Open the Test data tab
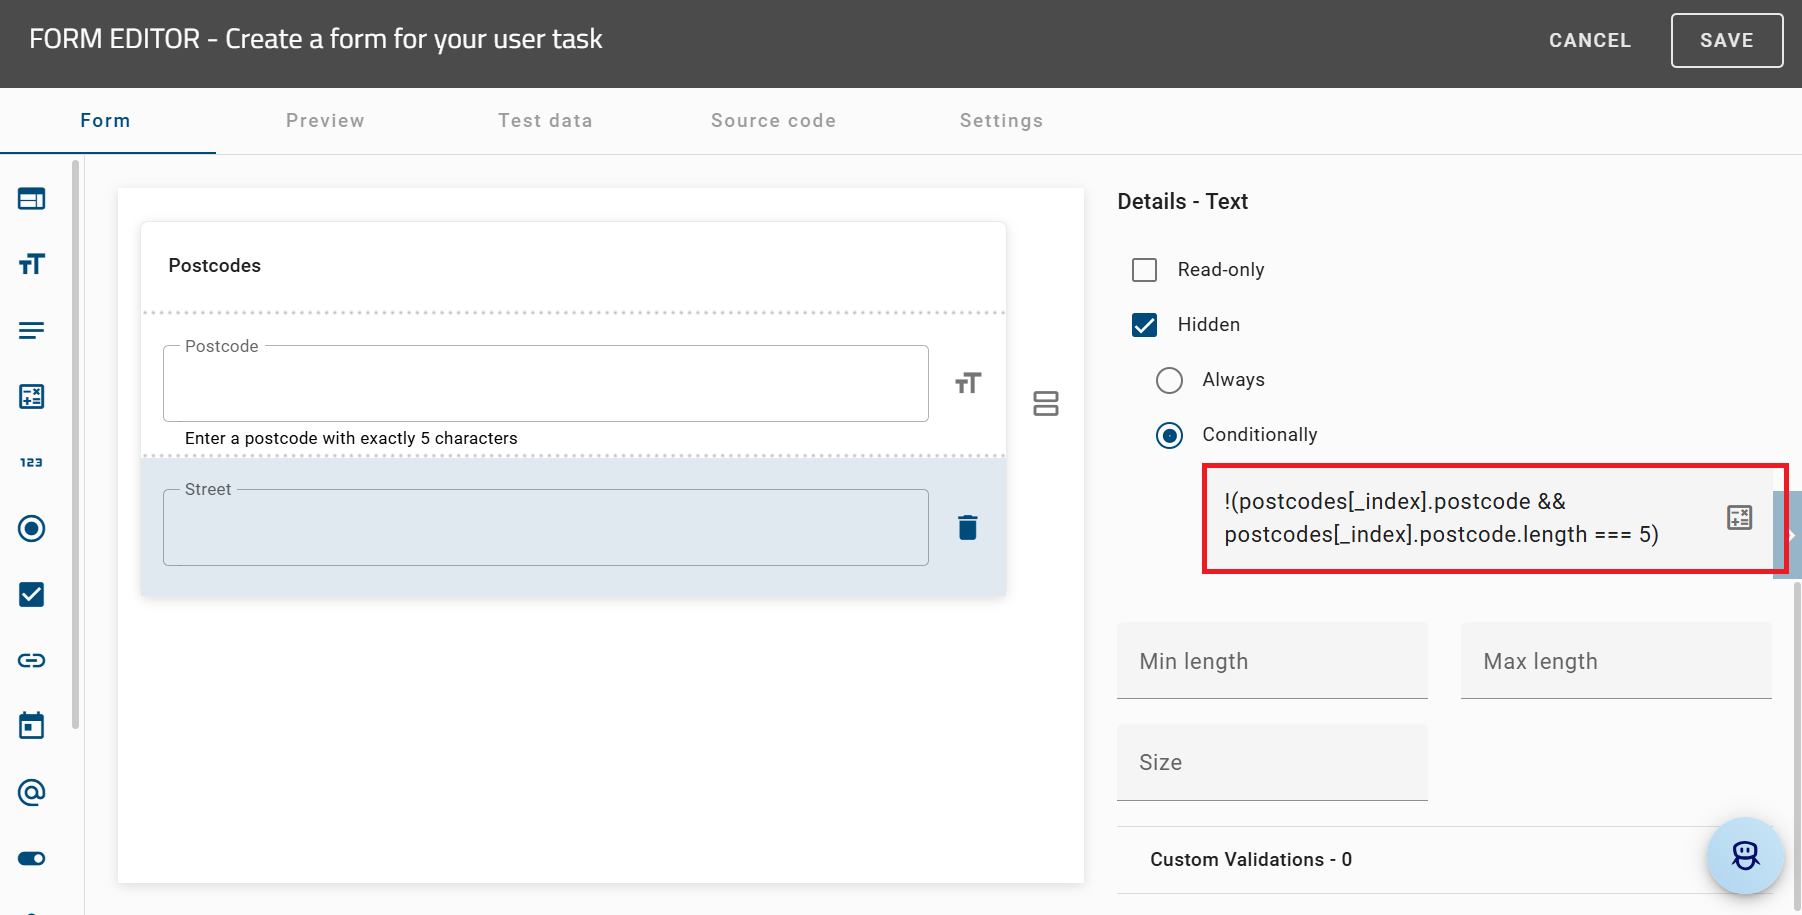1802x915 pixels. coord(545,121)
